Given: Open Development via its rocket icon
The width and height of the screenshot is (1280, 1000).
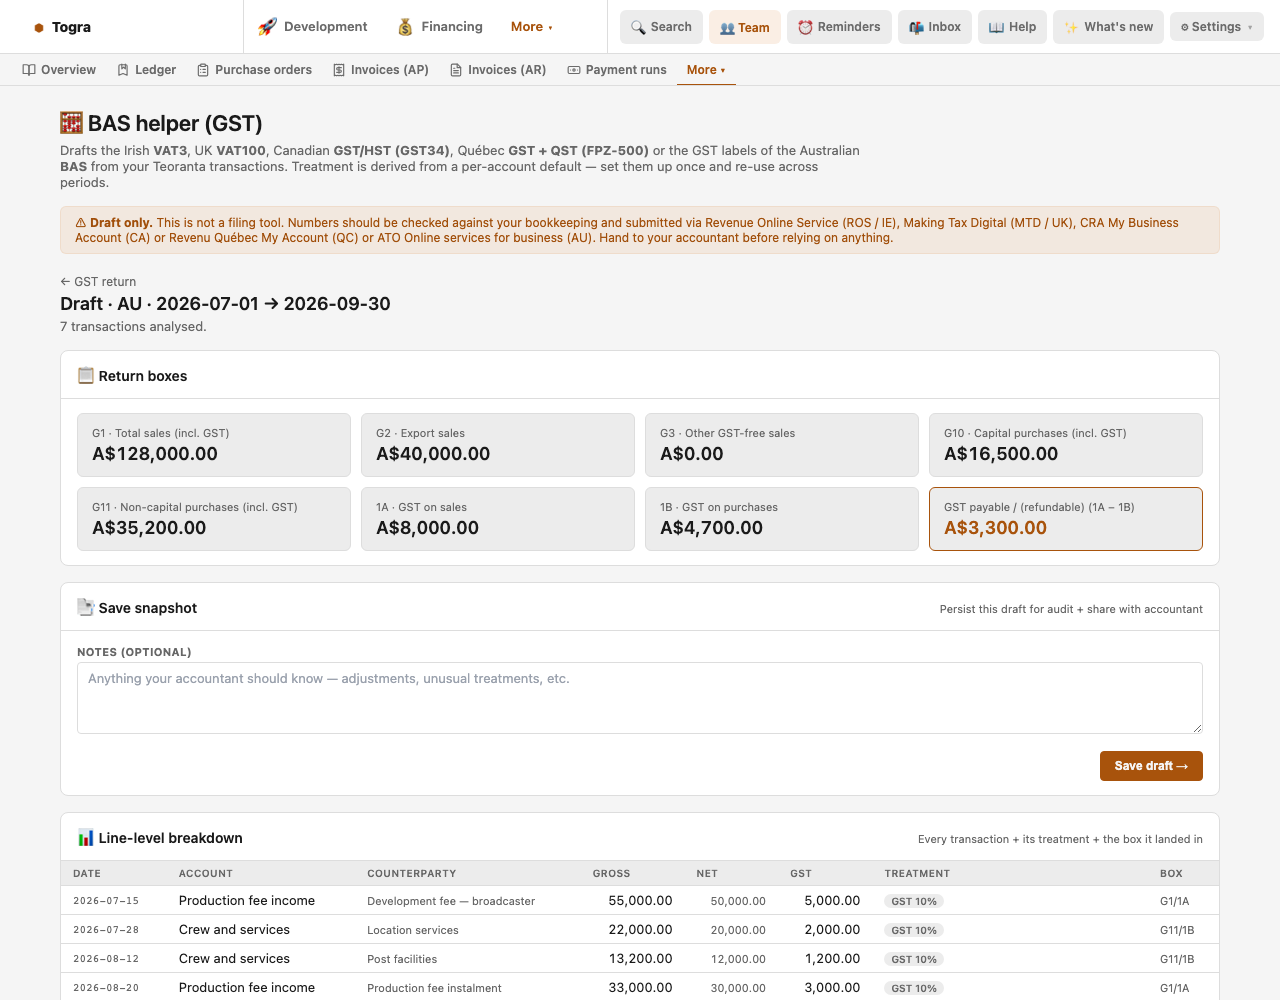Looking at the screenshot, I should point(267,27).
